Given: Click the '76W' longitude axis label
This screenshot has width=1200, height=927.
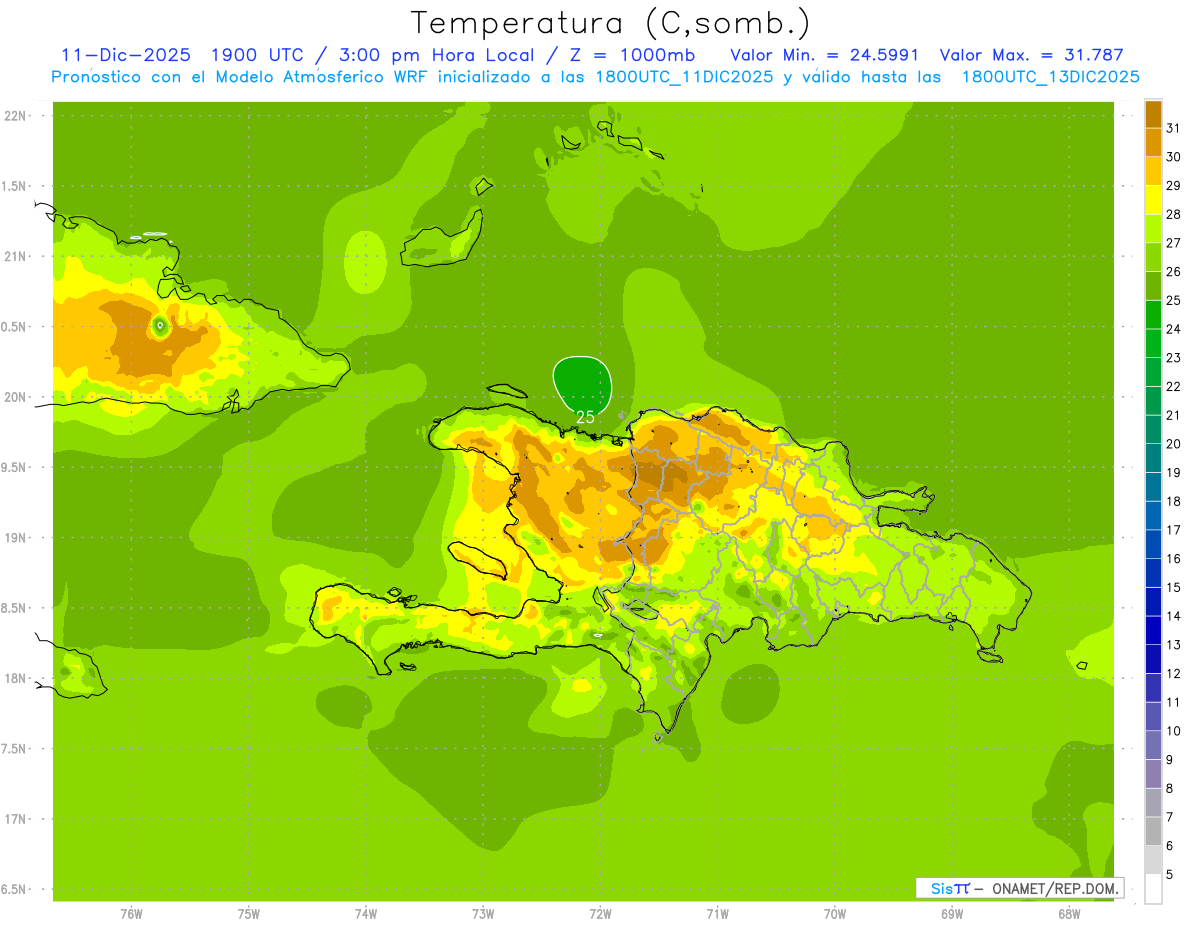Looking at the screenshot, I should point(131,914).
